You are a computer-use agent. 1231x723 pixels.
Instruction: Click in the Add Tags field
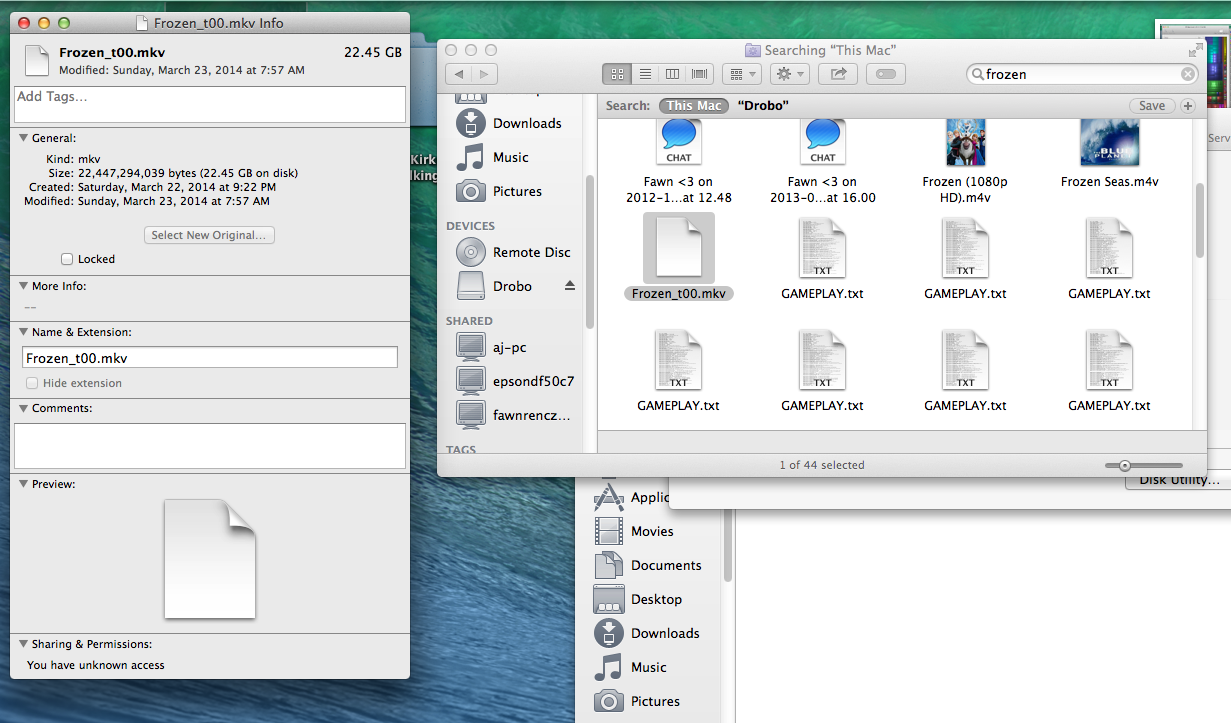tap(210, 104)
